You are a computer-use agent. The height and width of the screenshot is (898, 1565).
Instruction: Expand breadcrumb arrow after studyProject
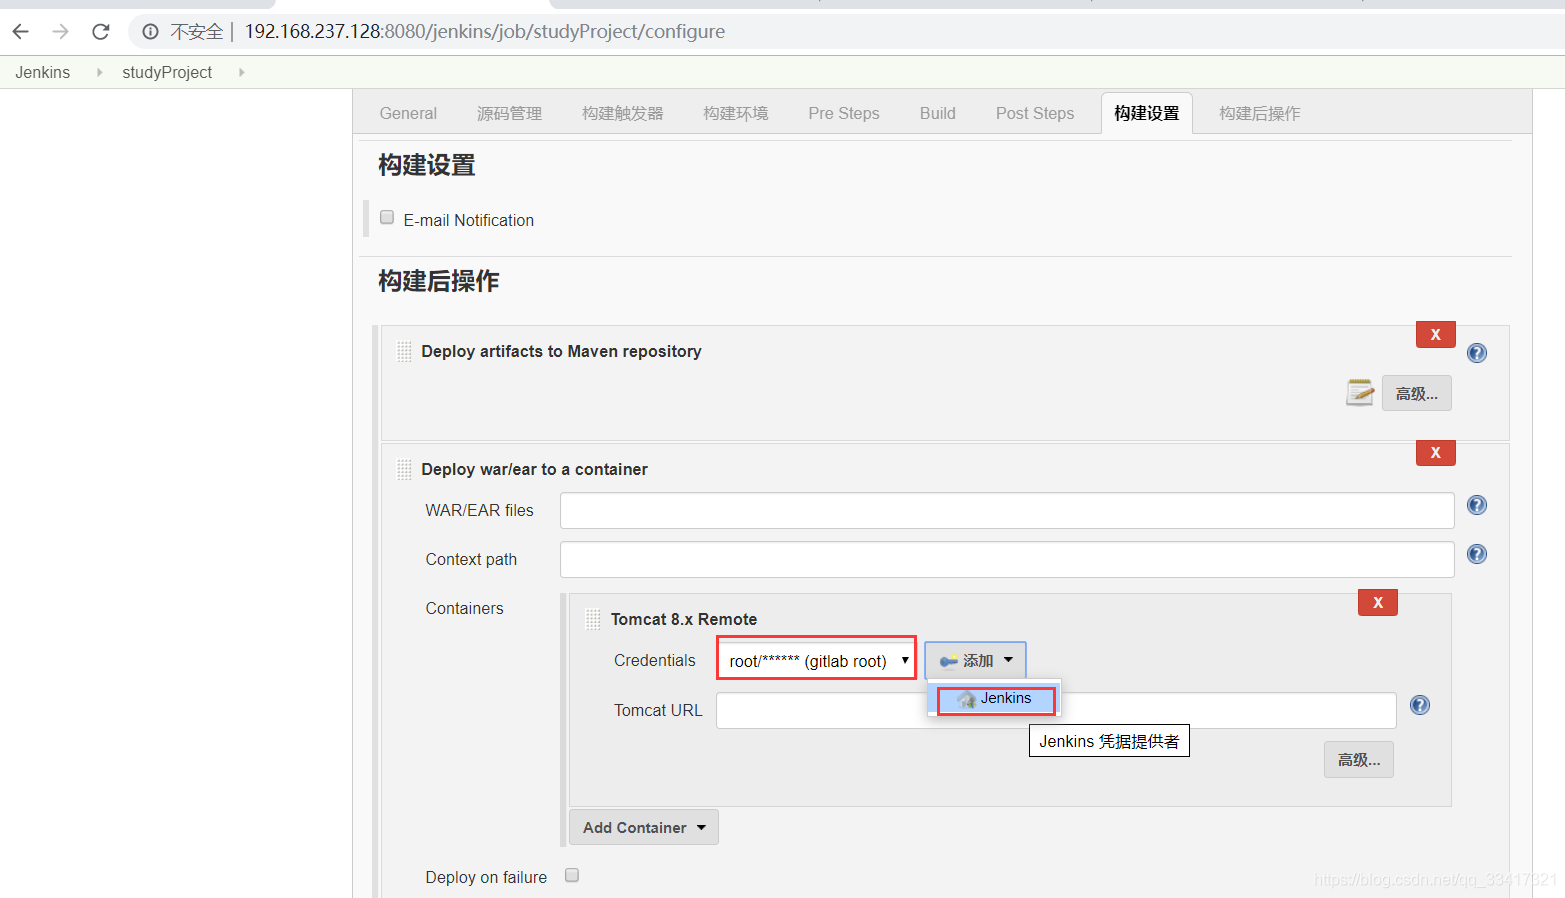click(241, 72)
